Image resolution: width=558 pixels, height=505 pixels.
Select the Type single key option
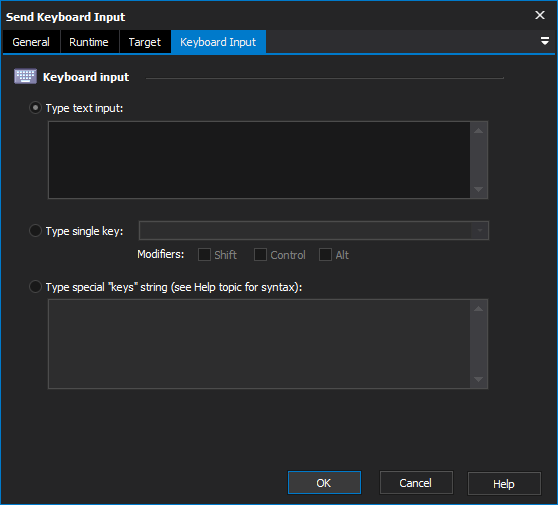pyautogui.click(x=35, y=231)
